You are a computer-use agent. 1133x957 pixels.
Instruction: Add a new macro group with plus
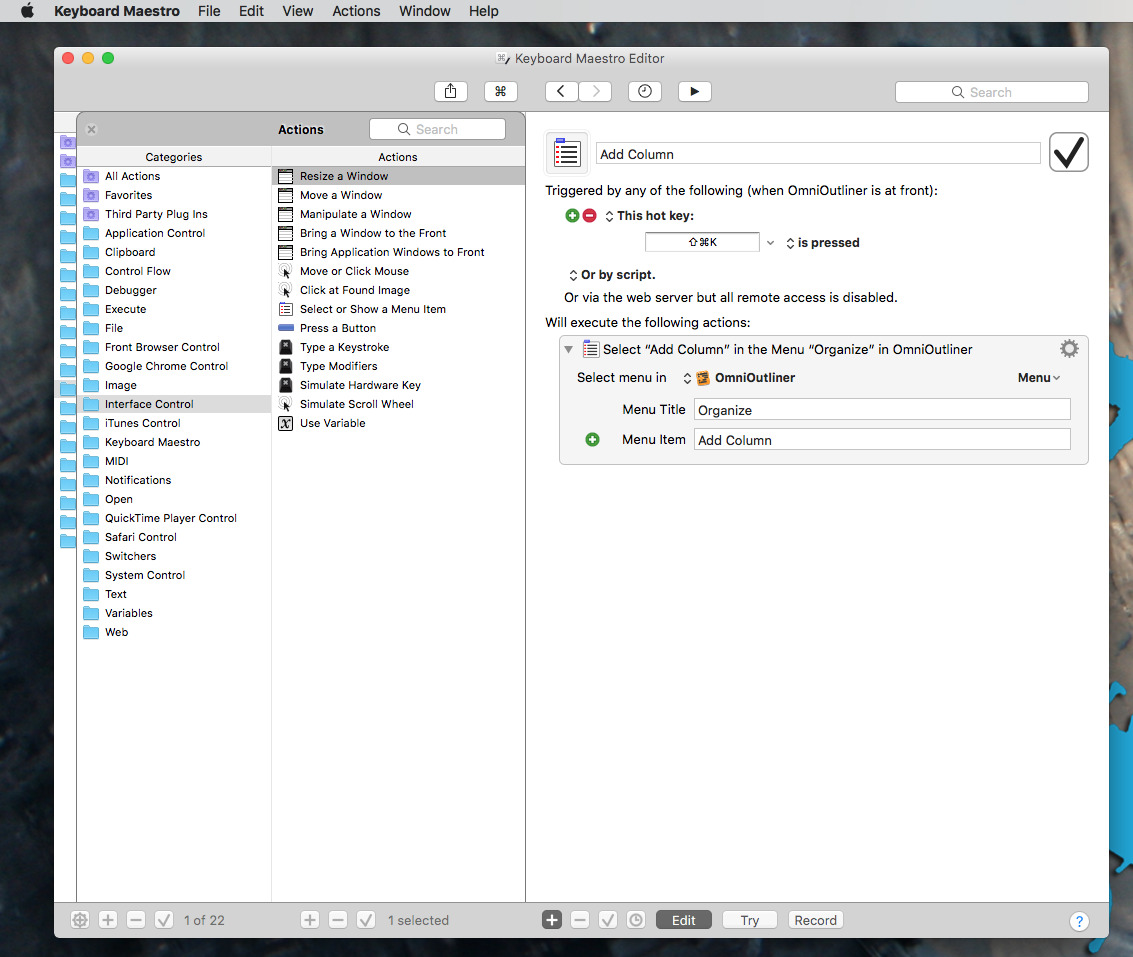point(108,919)
